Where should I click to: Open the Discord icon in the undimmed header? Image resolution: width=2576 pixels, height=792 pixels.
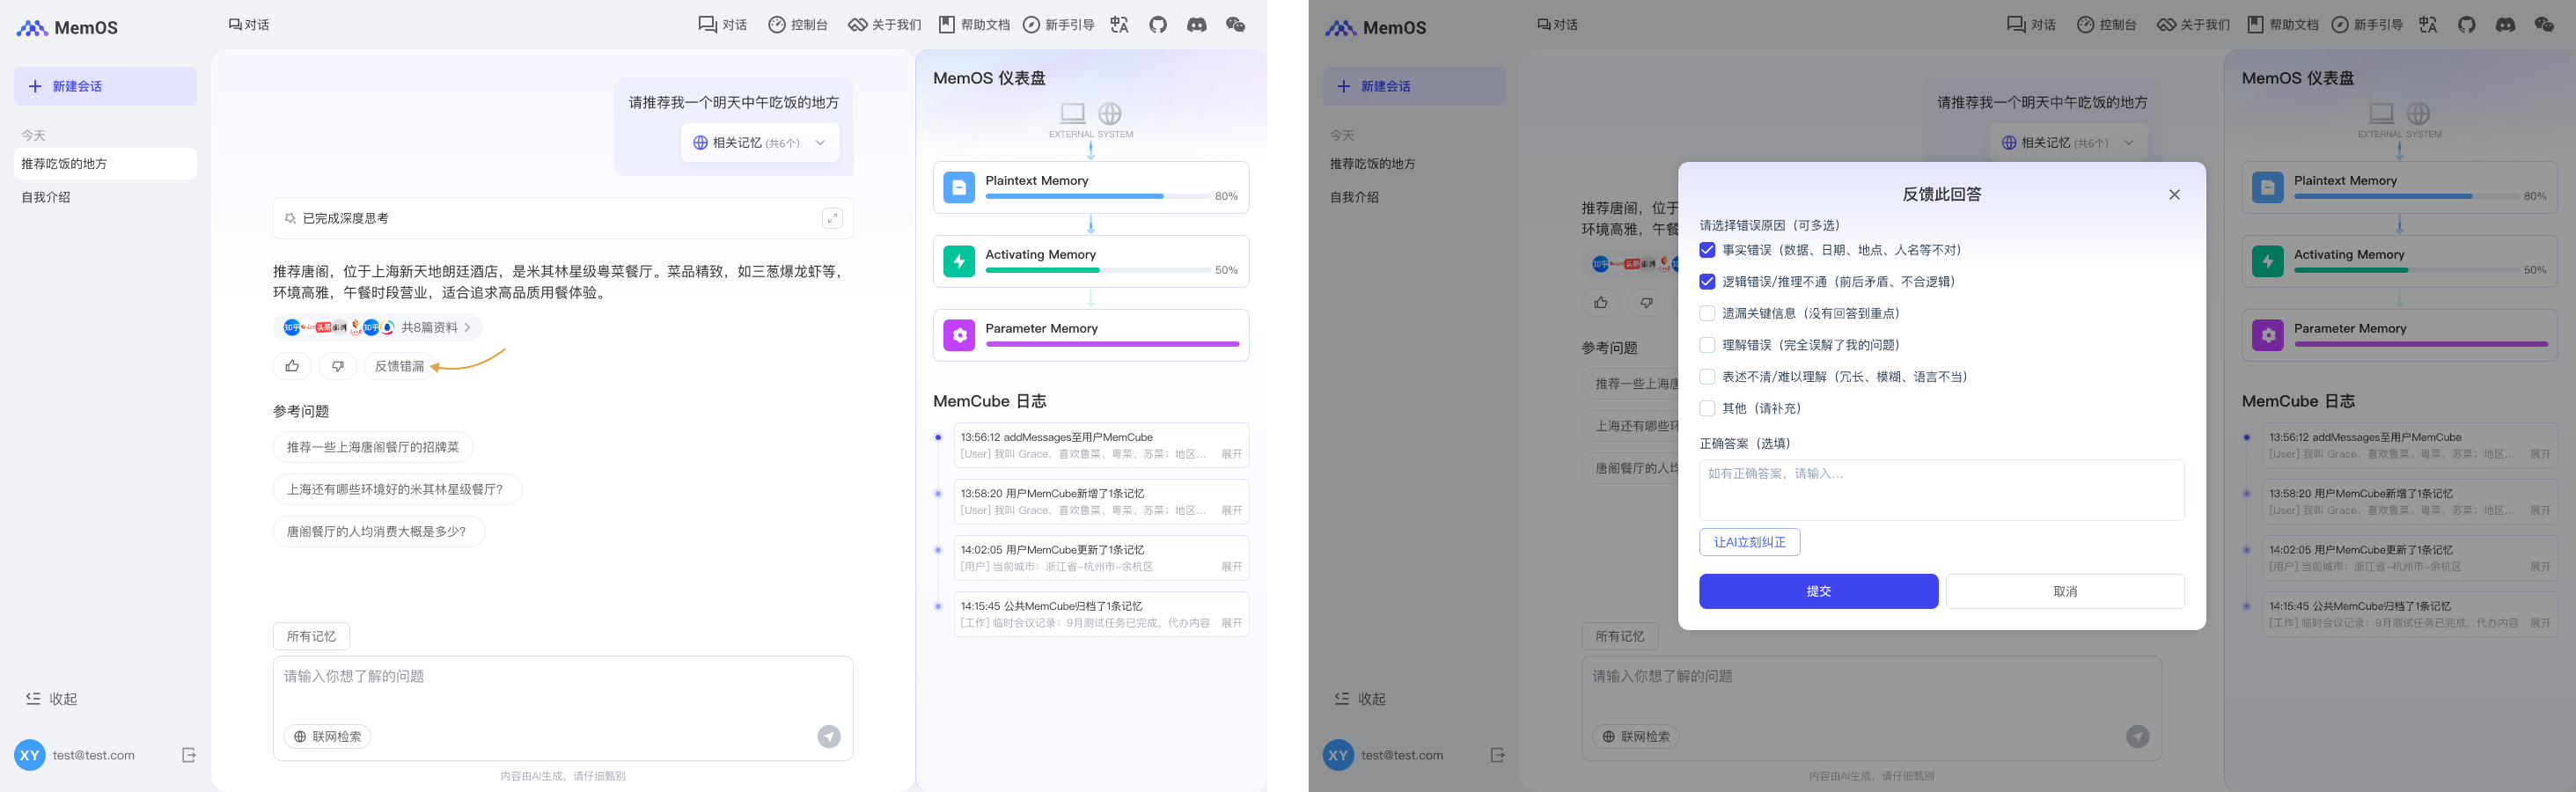(1196, 25)
